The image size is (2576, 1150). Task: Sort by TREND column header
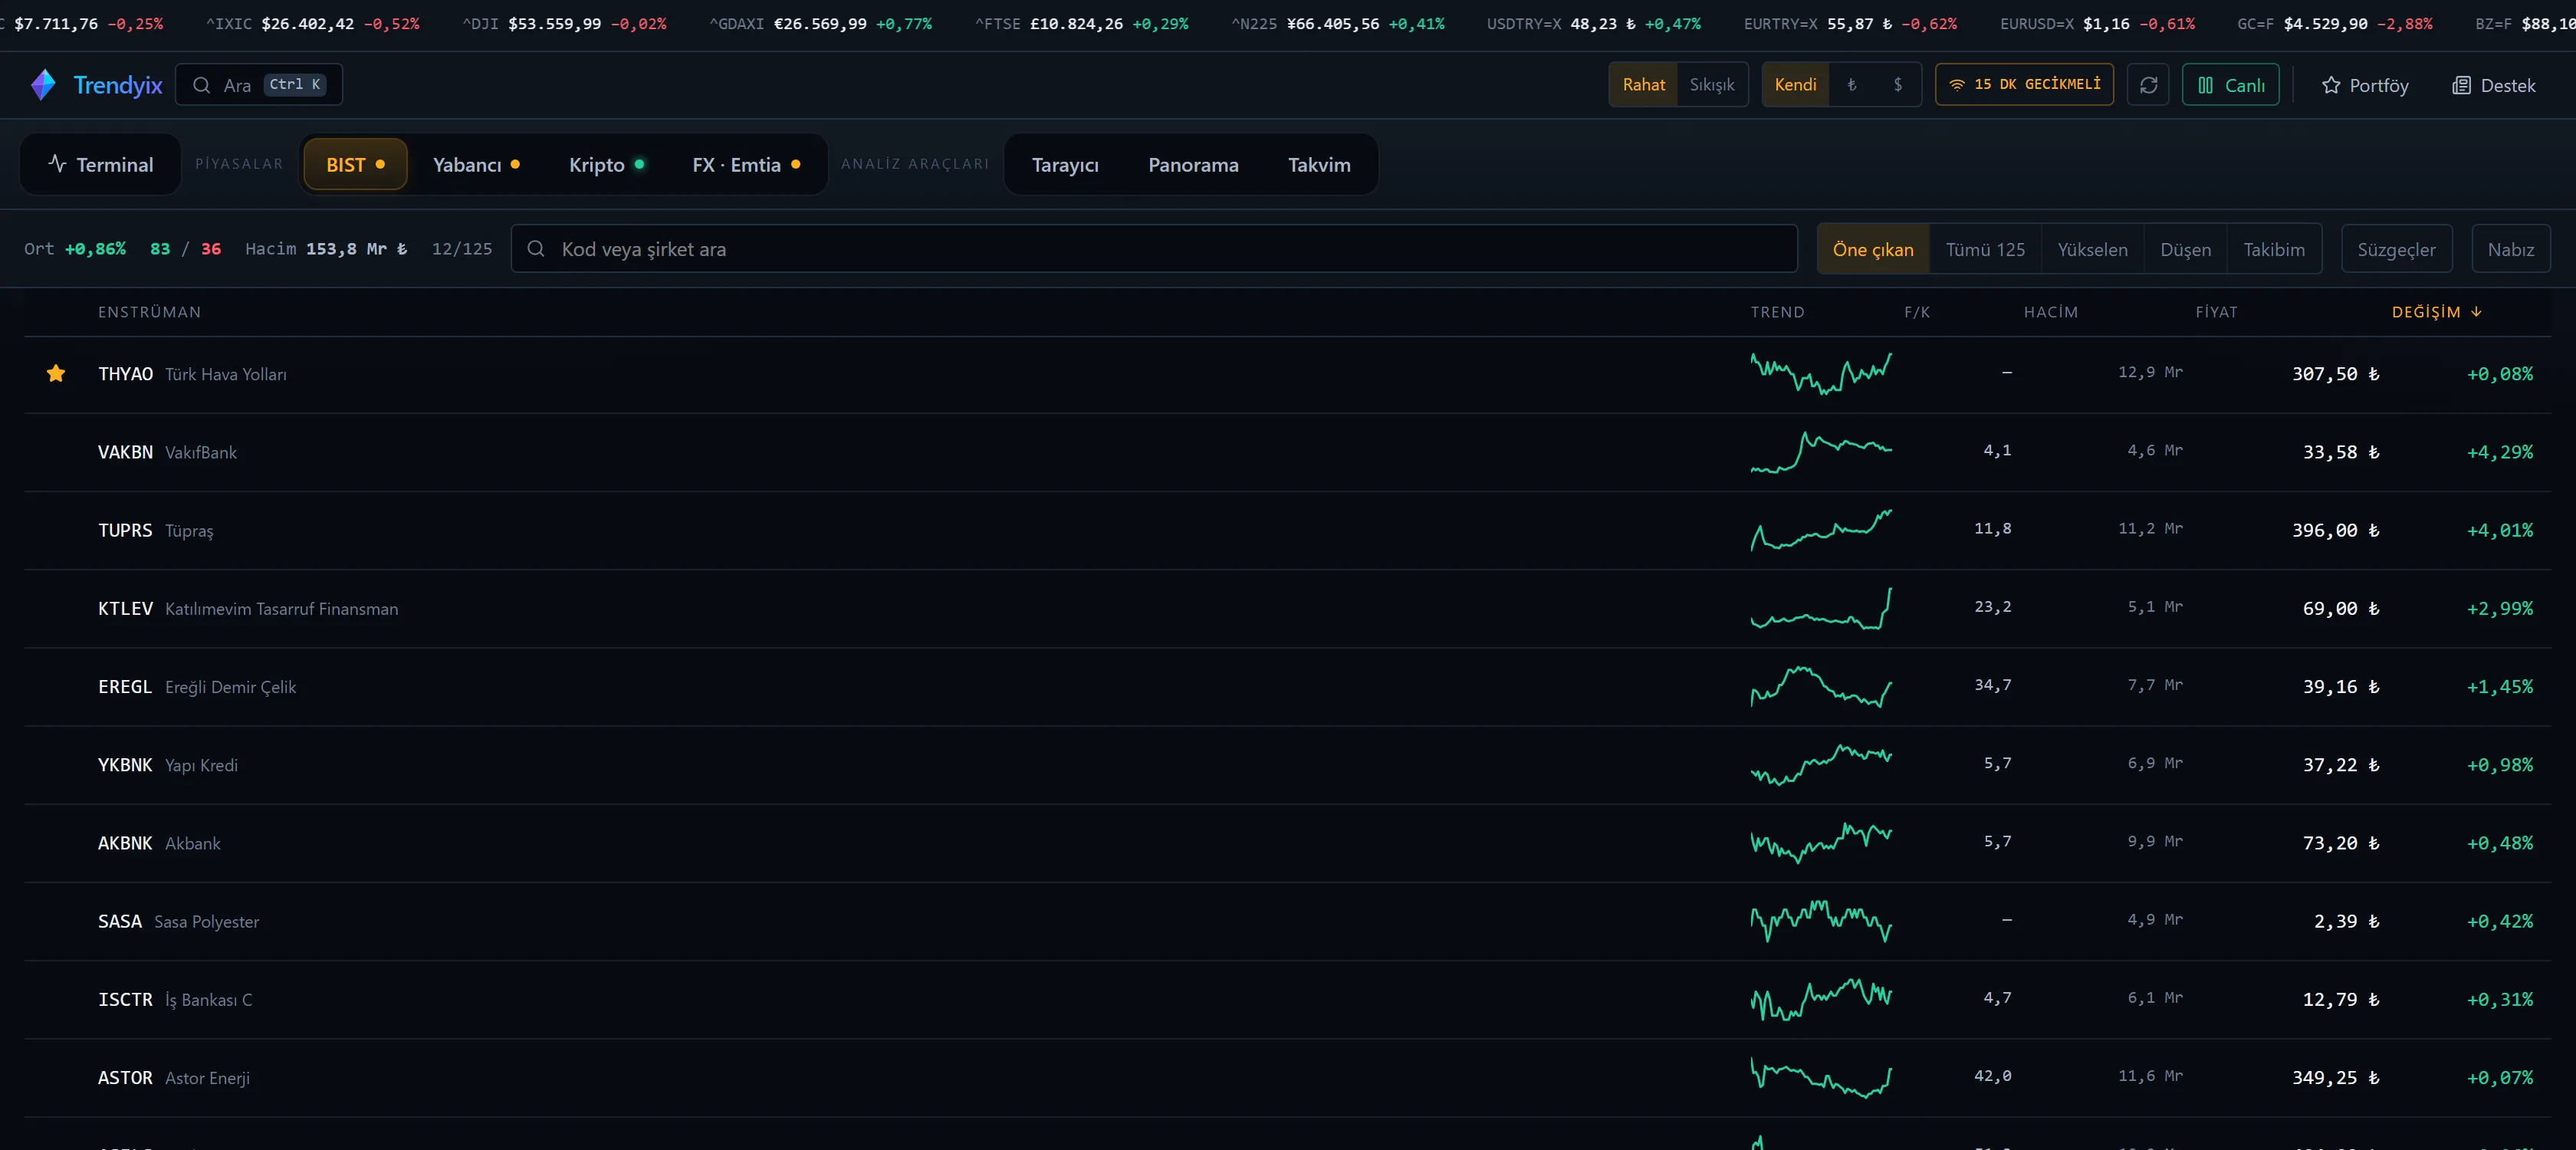tap(1777, 312)
